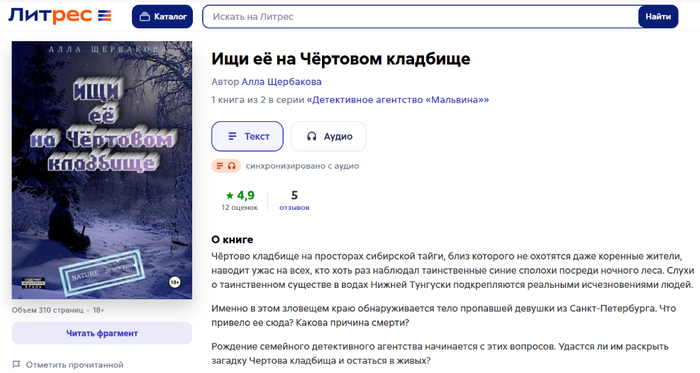Image resolution: width=700 pixels, height=373 pixels.
Task: Open the 5 отзывов reviews link
Action: [294, 200]
